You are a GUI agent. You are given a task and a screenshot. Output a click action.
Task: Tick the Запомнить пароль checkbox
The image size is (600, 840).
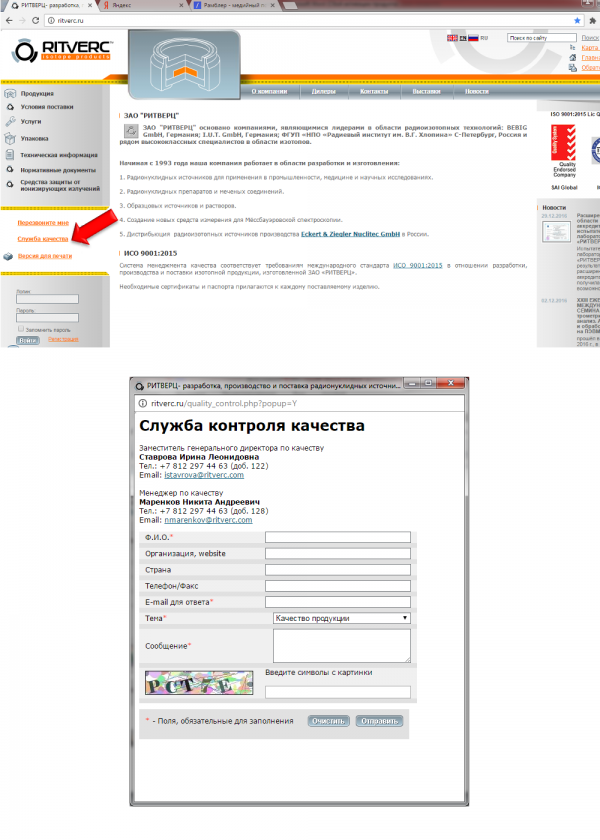coord(21,329)
